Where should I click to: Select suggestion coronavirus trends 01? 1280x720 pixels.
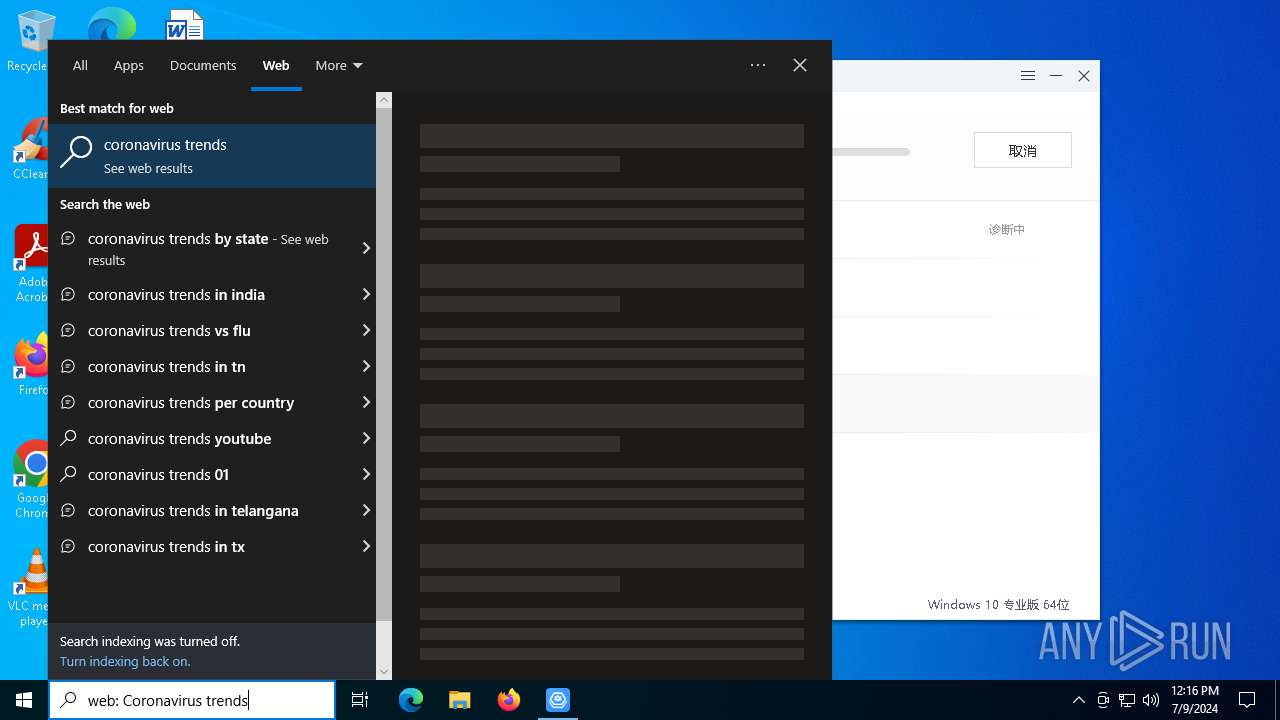pyautogui.click(x=202, y=474)
